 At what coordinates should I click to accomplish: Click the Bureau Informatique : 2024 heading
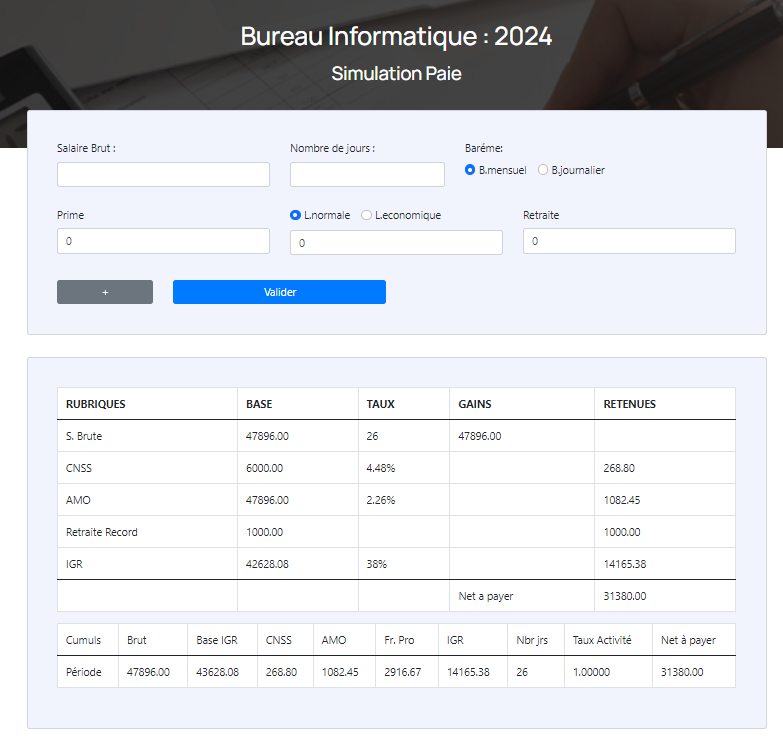(x=396, y=37)
